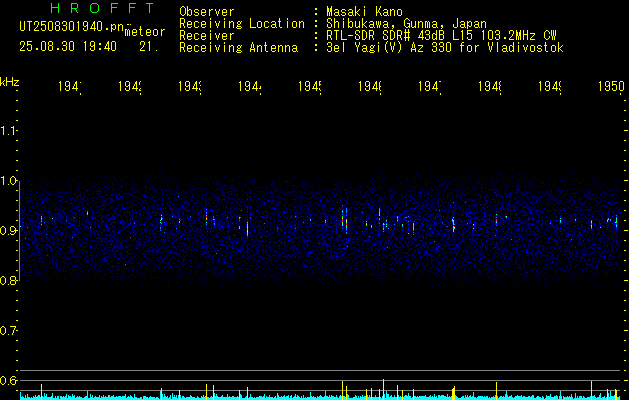
Task: Select receiver text RTL-SDR SDR# 43dB L15 103.2MHz CW
Action: (x=441, y=36)
